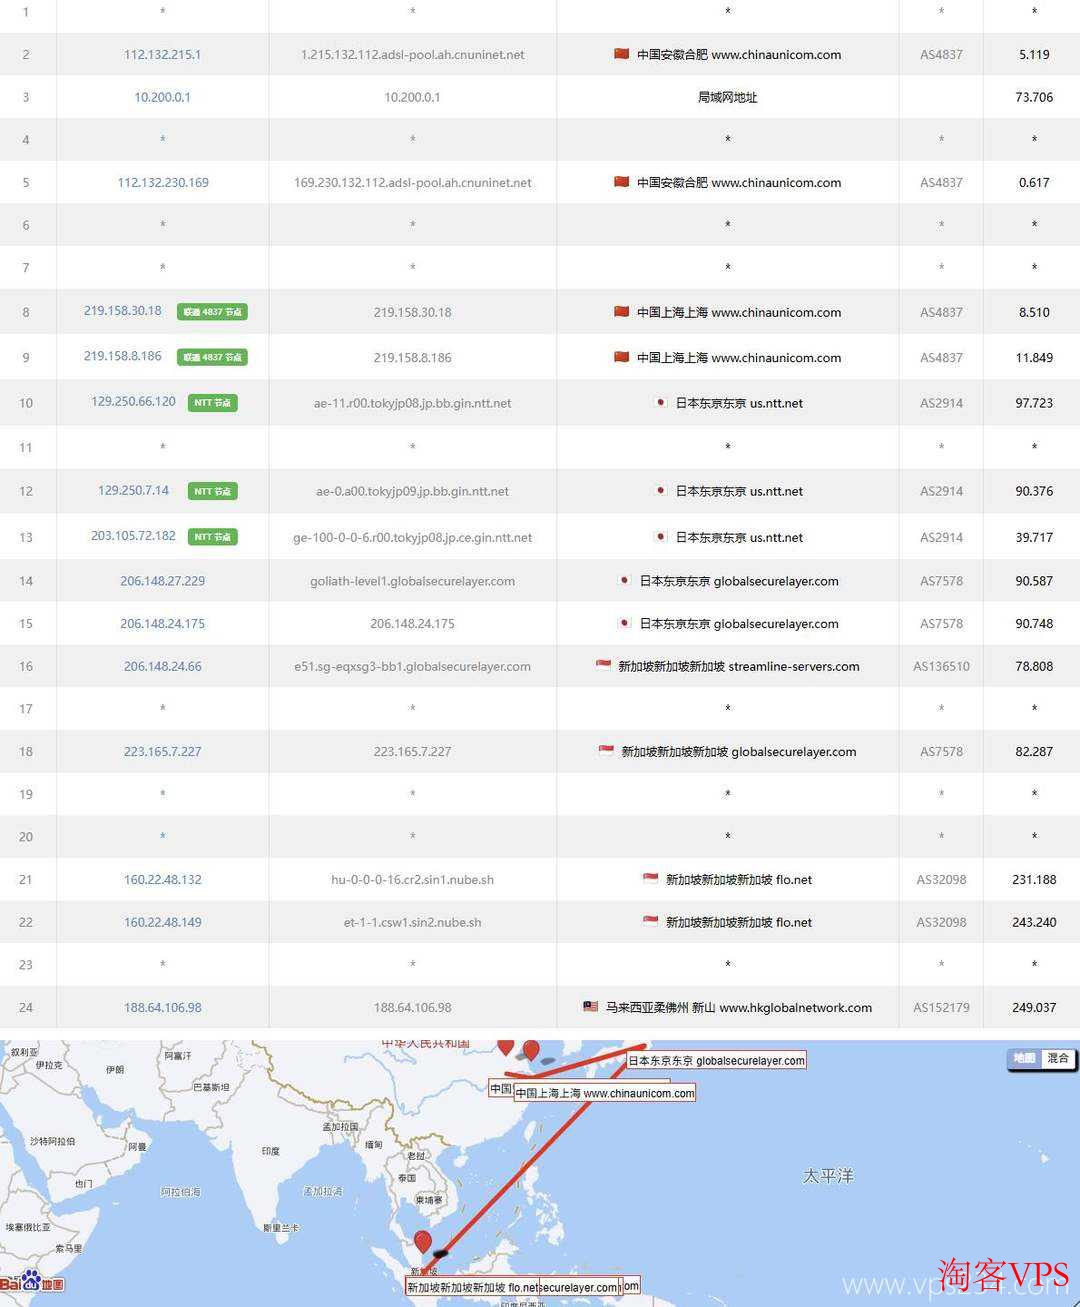Click latency value 231.188
Image resolution: width=1080 pixels, height=1307 pixels.
[x=1034, y=879]
